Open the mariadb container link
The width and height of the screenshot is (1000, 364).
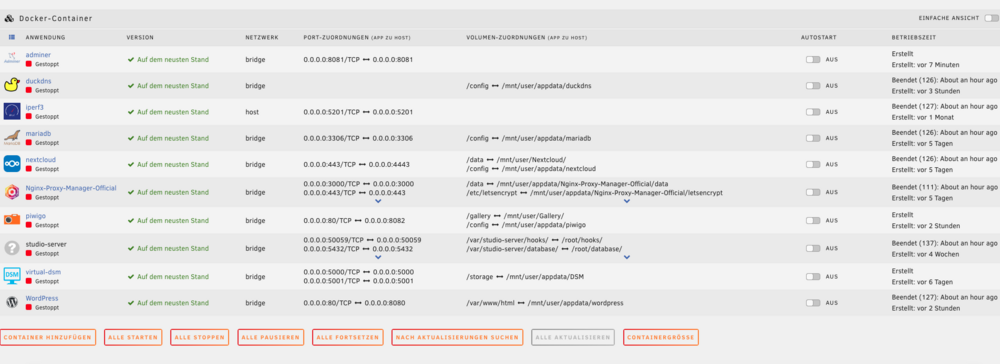pos(38,133)
